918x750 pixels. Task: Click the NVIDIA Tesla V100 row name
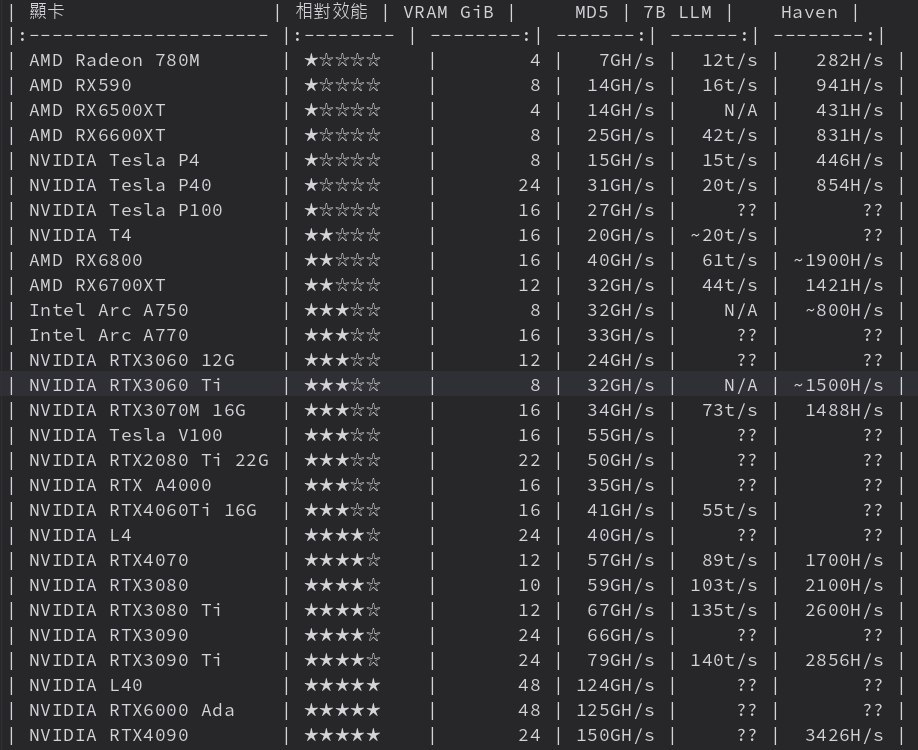[125, 435]
